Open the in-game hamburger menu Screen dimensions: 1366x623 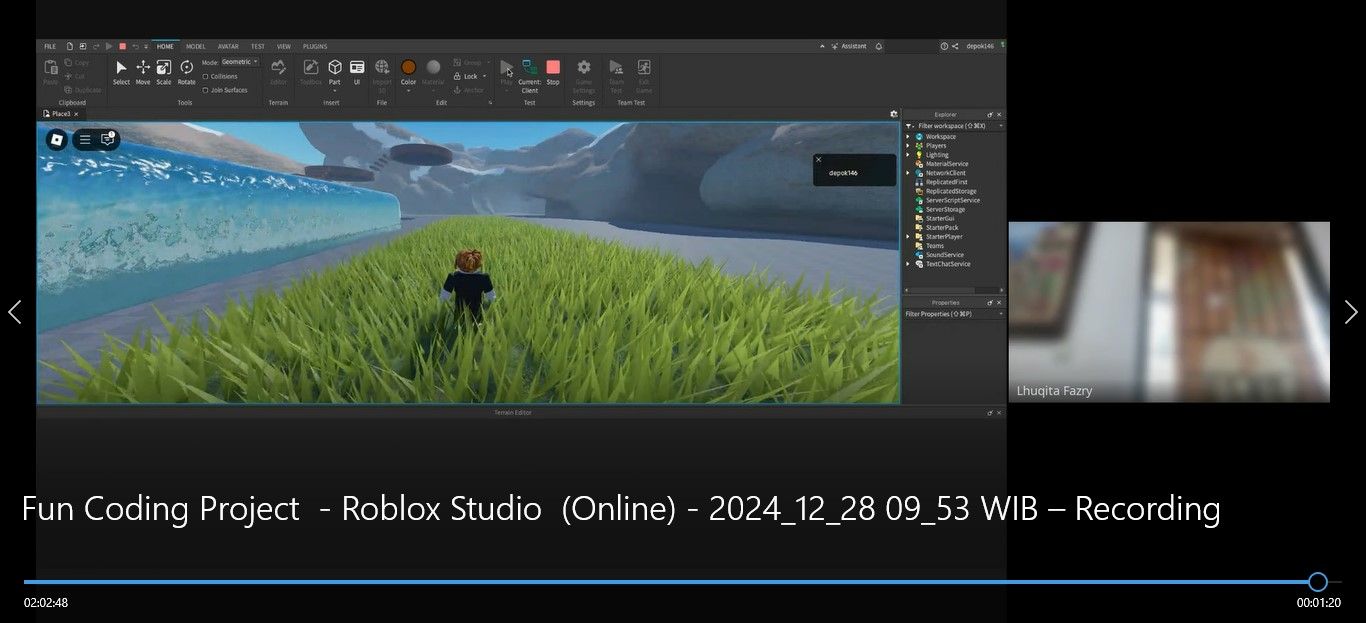point(85,139)
